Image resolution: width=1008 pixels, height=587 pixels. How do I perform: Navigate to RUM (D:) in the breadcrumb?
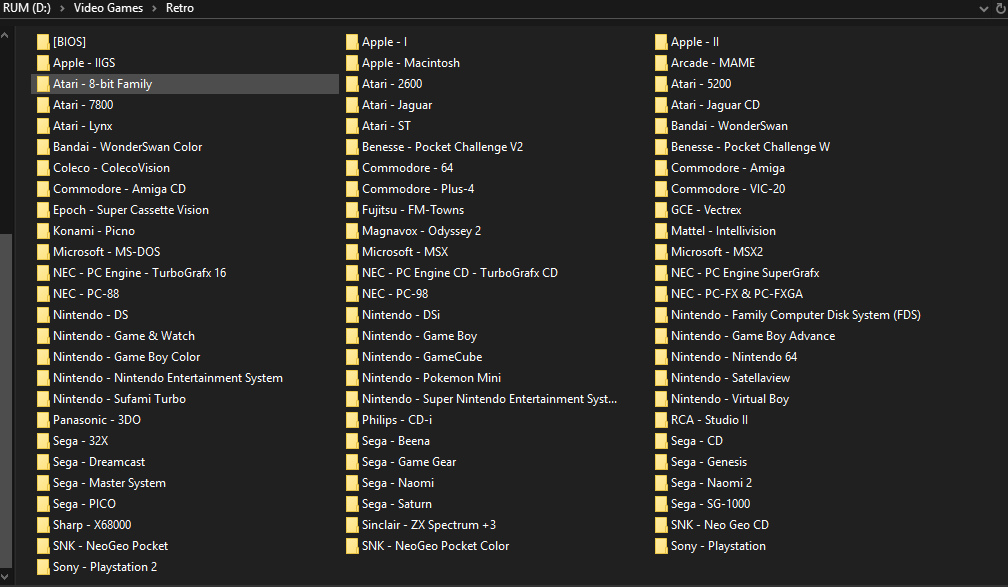tap(27, 9)
